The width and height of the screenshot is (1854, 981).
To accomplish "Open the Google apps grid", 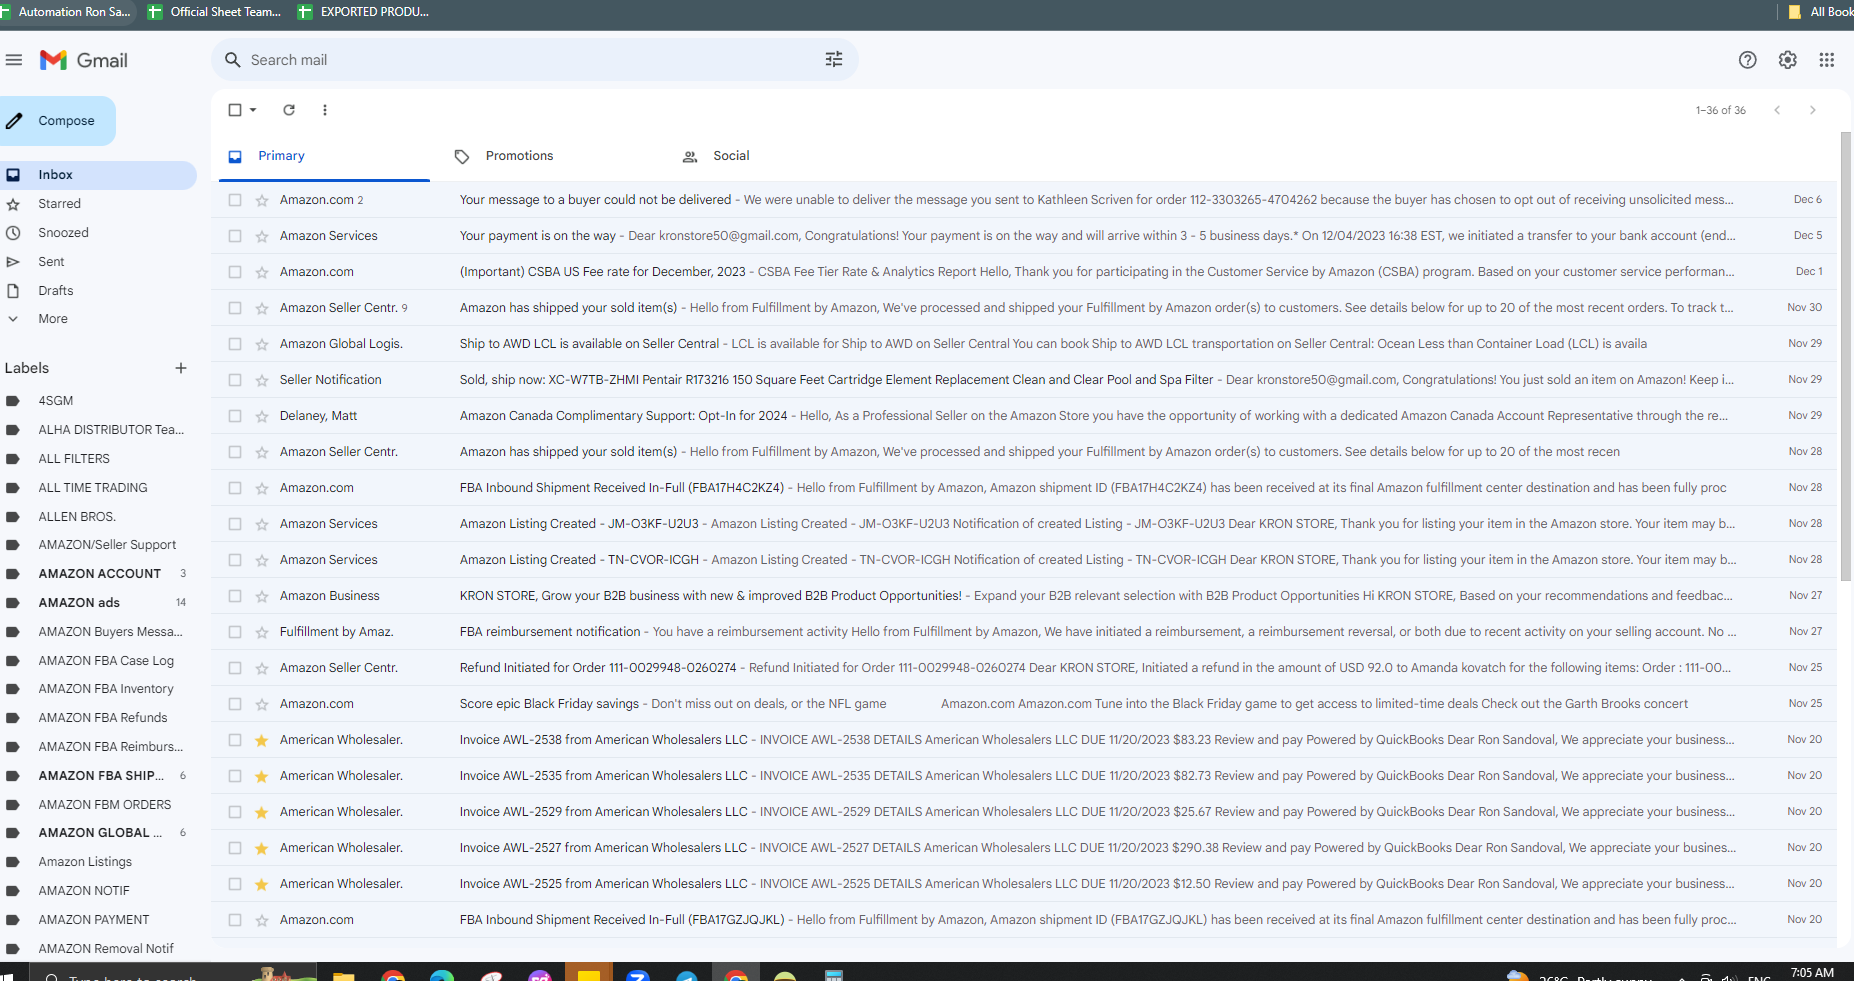I will point(1827,60).
